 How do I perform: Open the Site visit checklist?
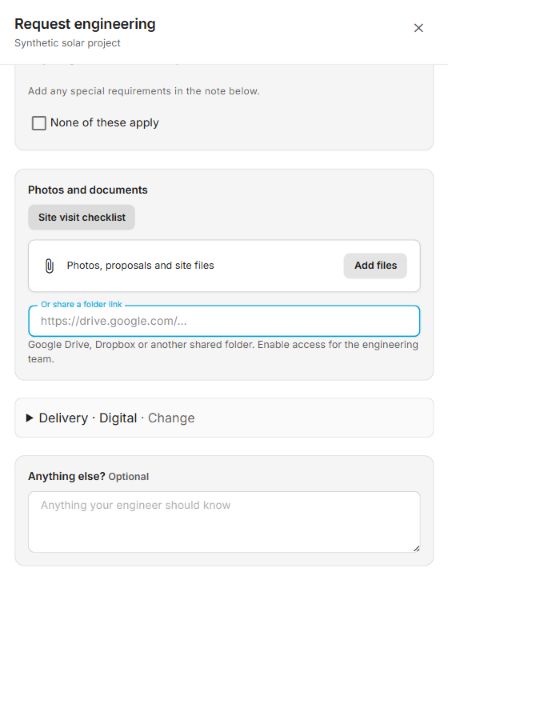click(82, 217)
